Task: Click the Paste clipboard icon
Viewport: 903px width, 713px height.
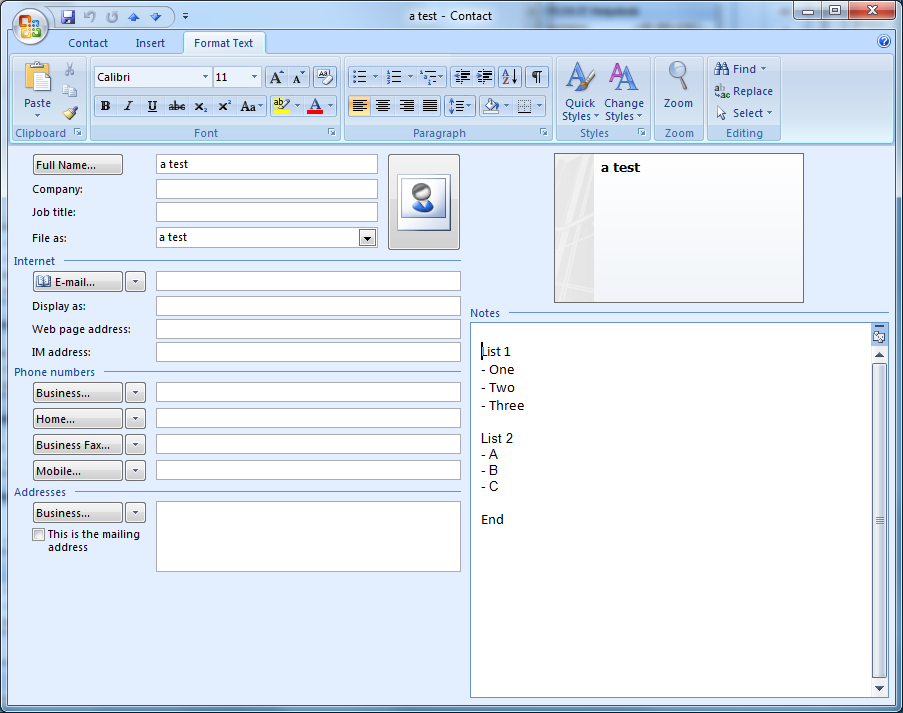Action: [37, 77]
